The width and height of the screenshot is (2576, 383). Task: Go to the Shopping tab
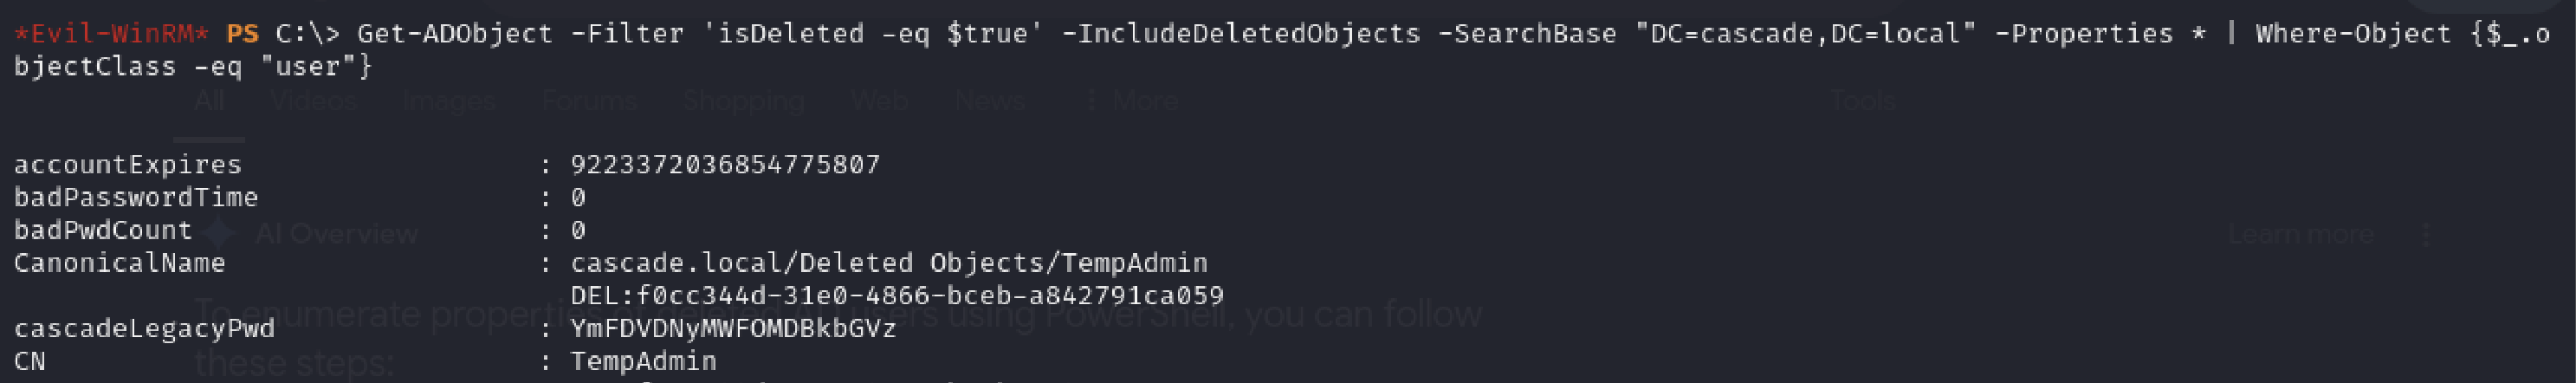coord(743,100)
